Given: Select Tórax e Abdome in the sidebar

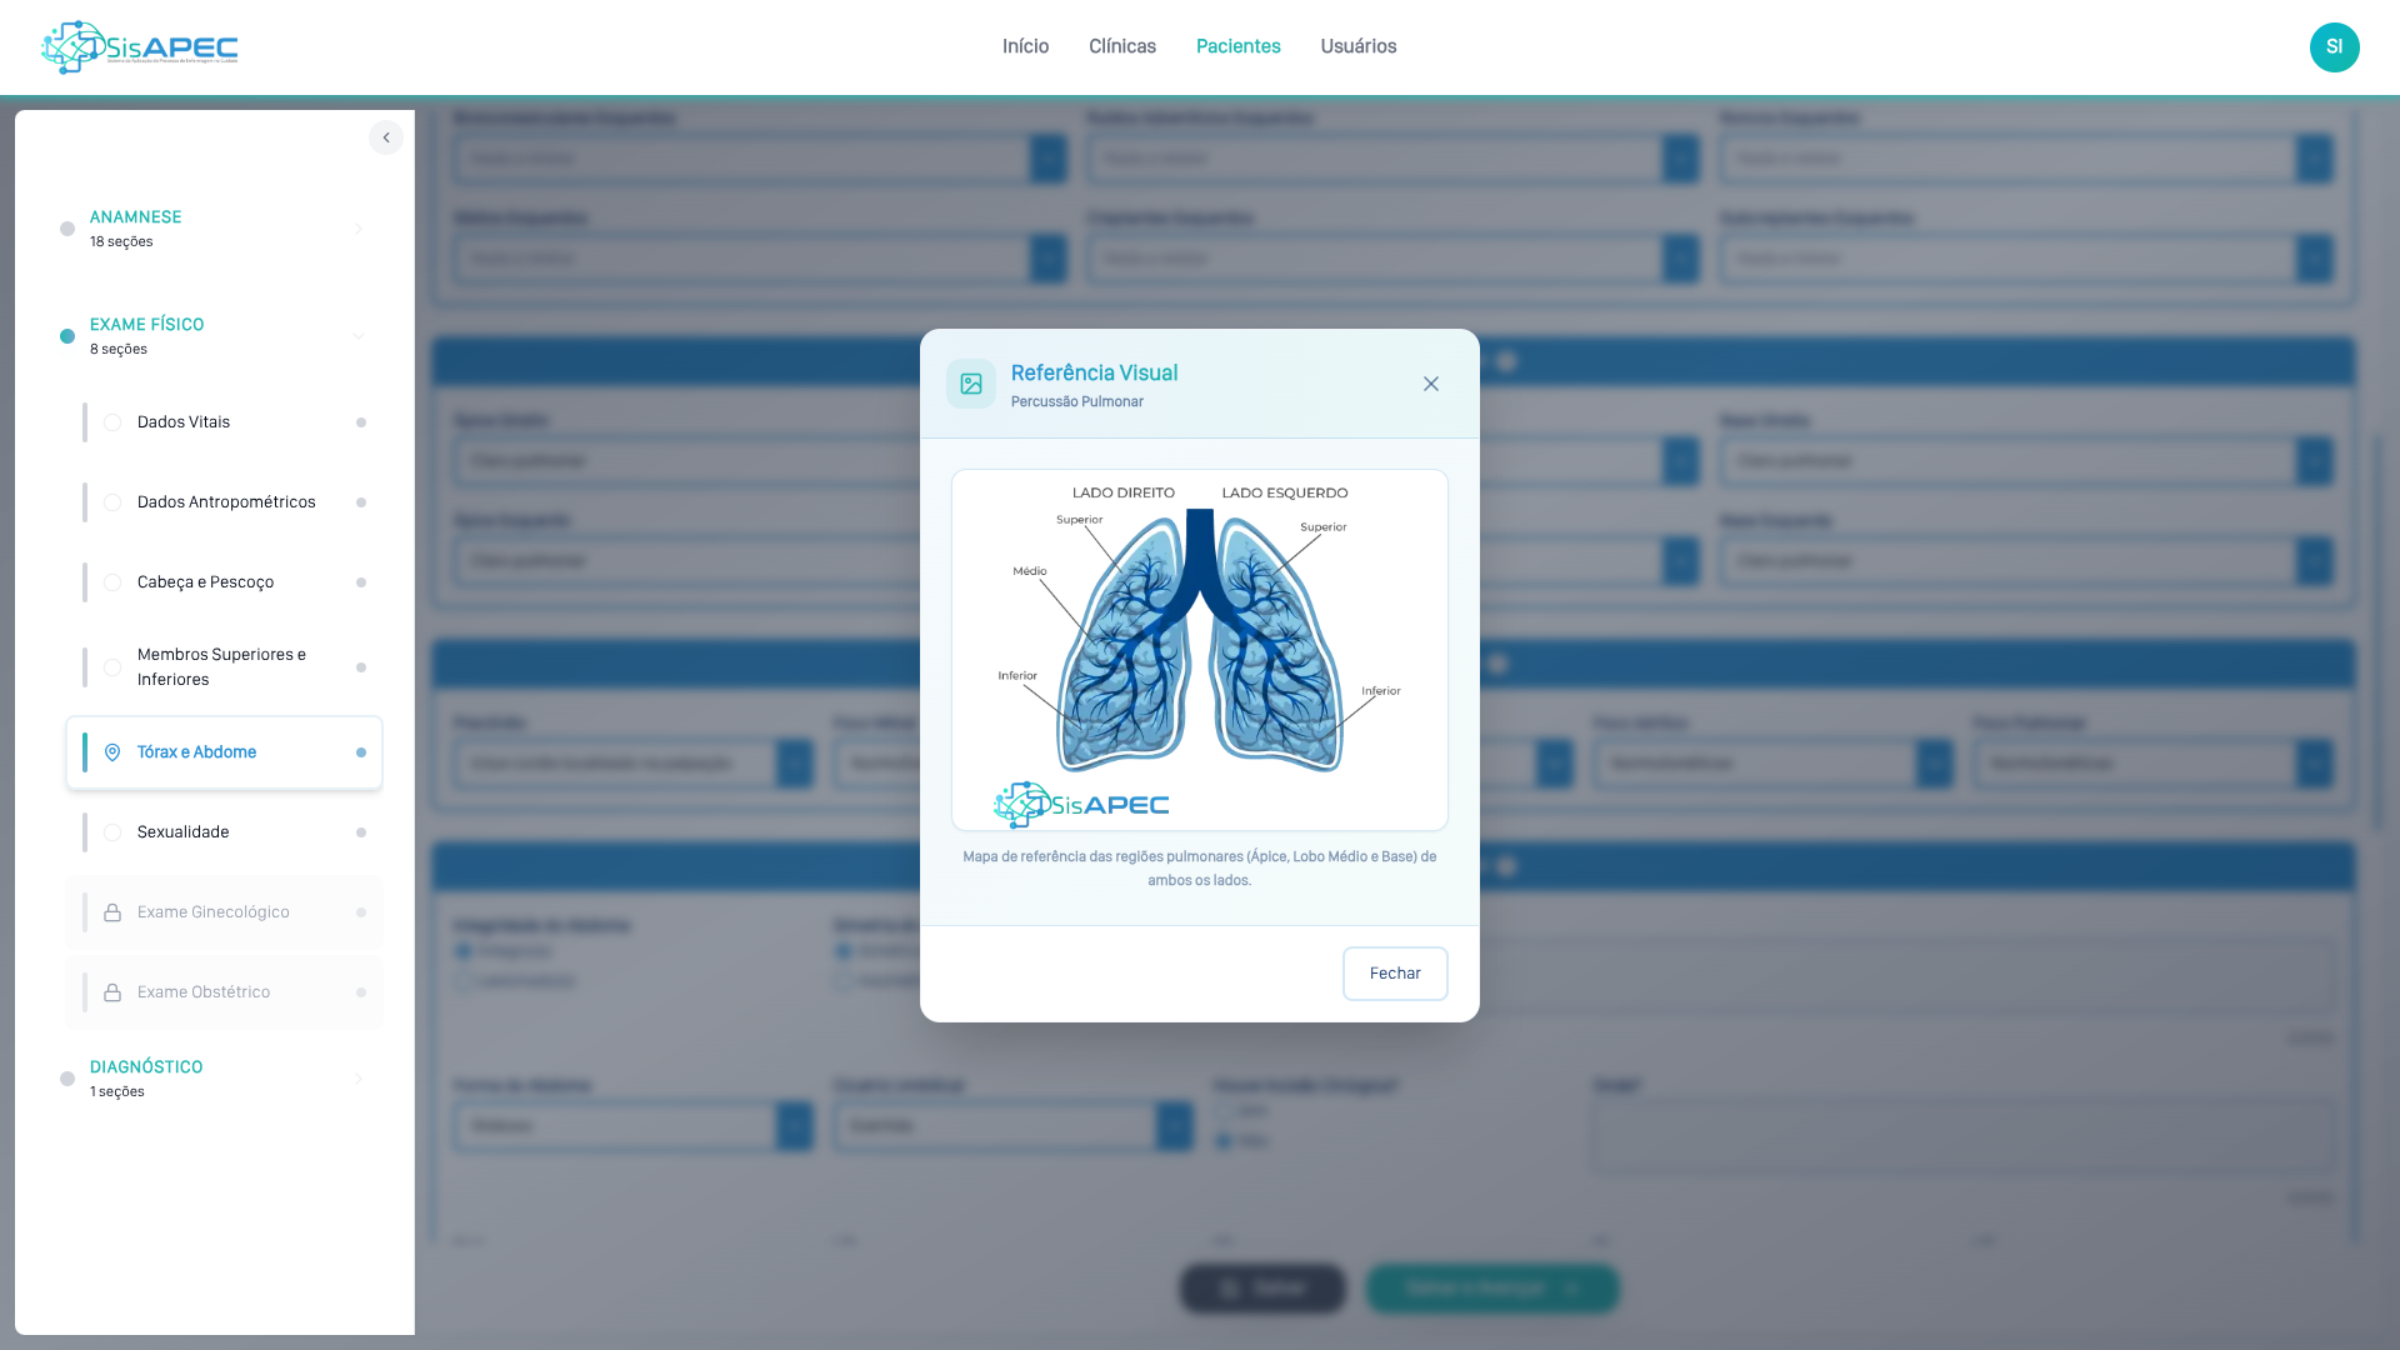Looking at the screenshot, I should pos(225,752).
